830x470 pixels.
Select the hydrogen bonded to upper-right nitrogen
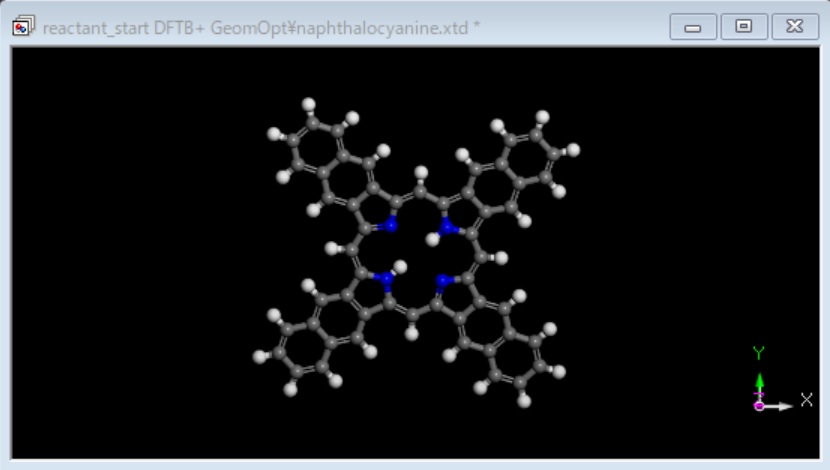pyautogui.click(x=435, y=239)
